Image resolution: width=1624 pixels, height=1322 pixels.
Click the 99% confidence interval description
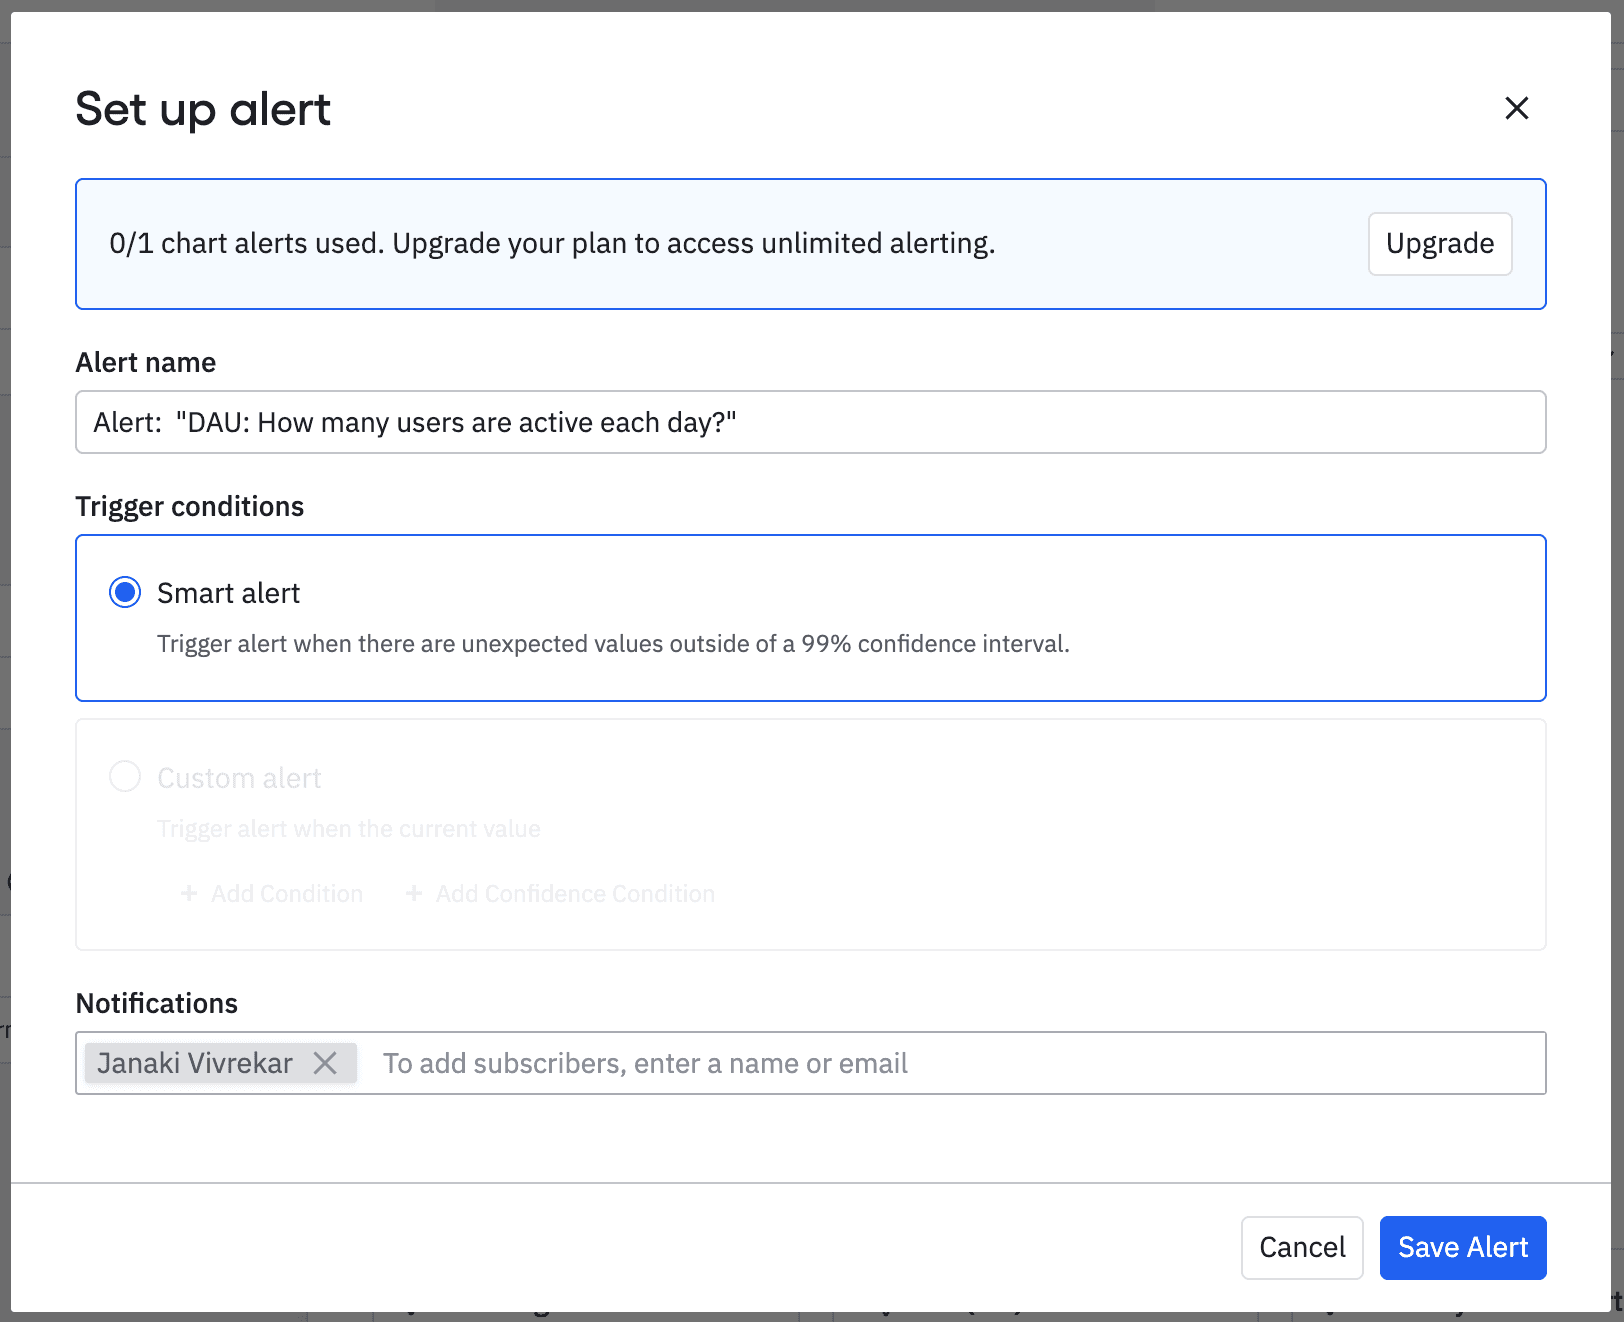[x=612, y=644]
